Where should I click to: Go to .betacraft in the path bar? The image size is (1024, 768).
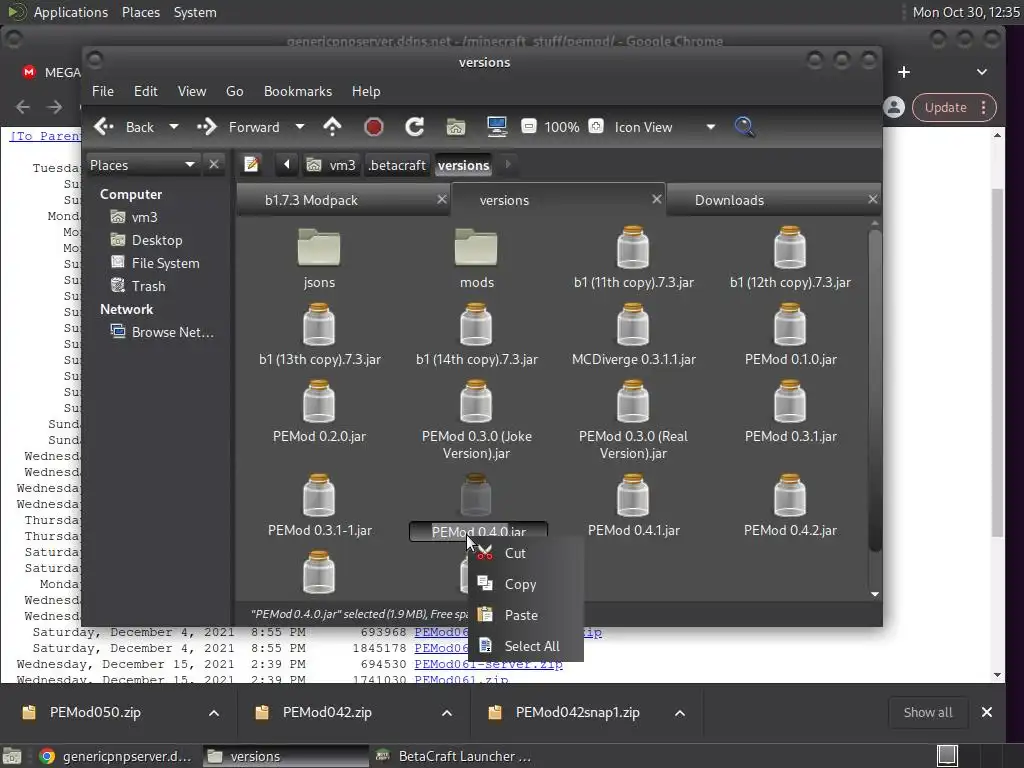pos(396,165)
